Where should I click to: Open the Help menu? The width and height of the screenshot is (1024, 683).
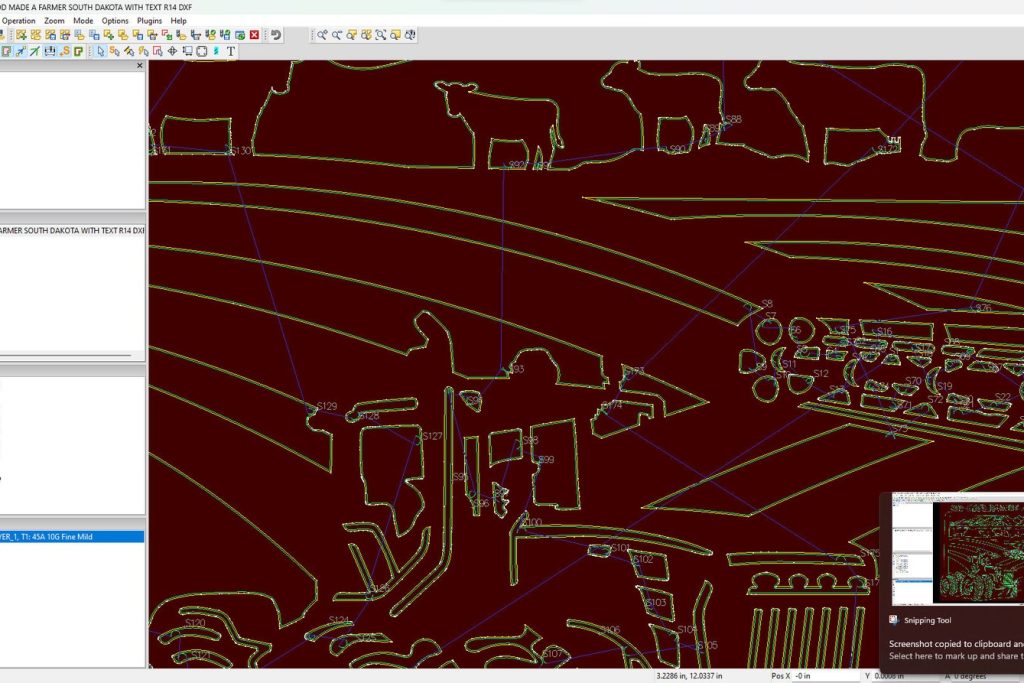pos(178,20)
